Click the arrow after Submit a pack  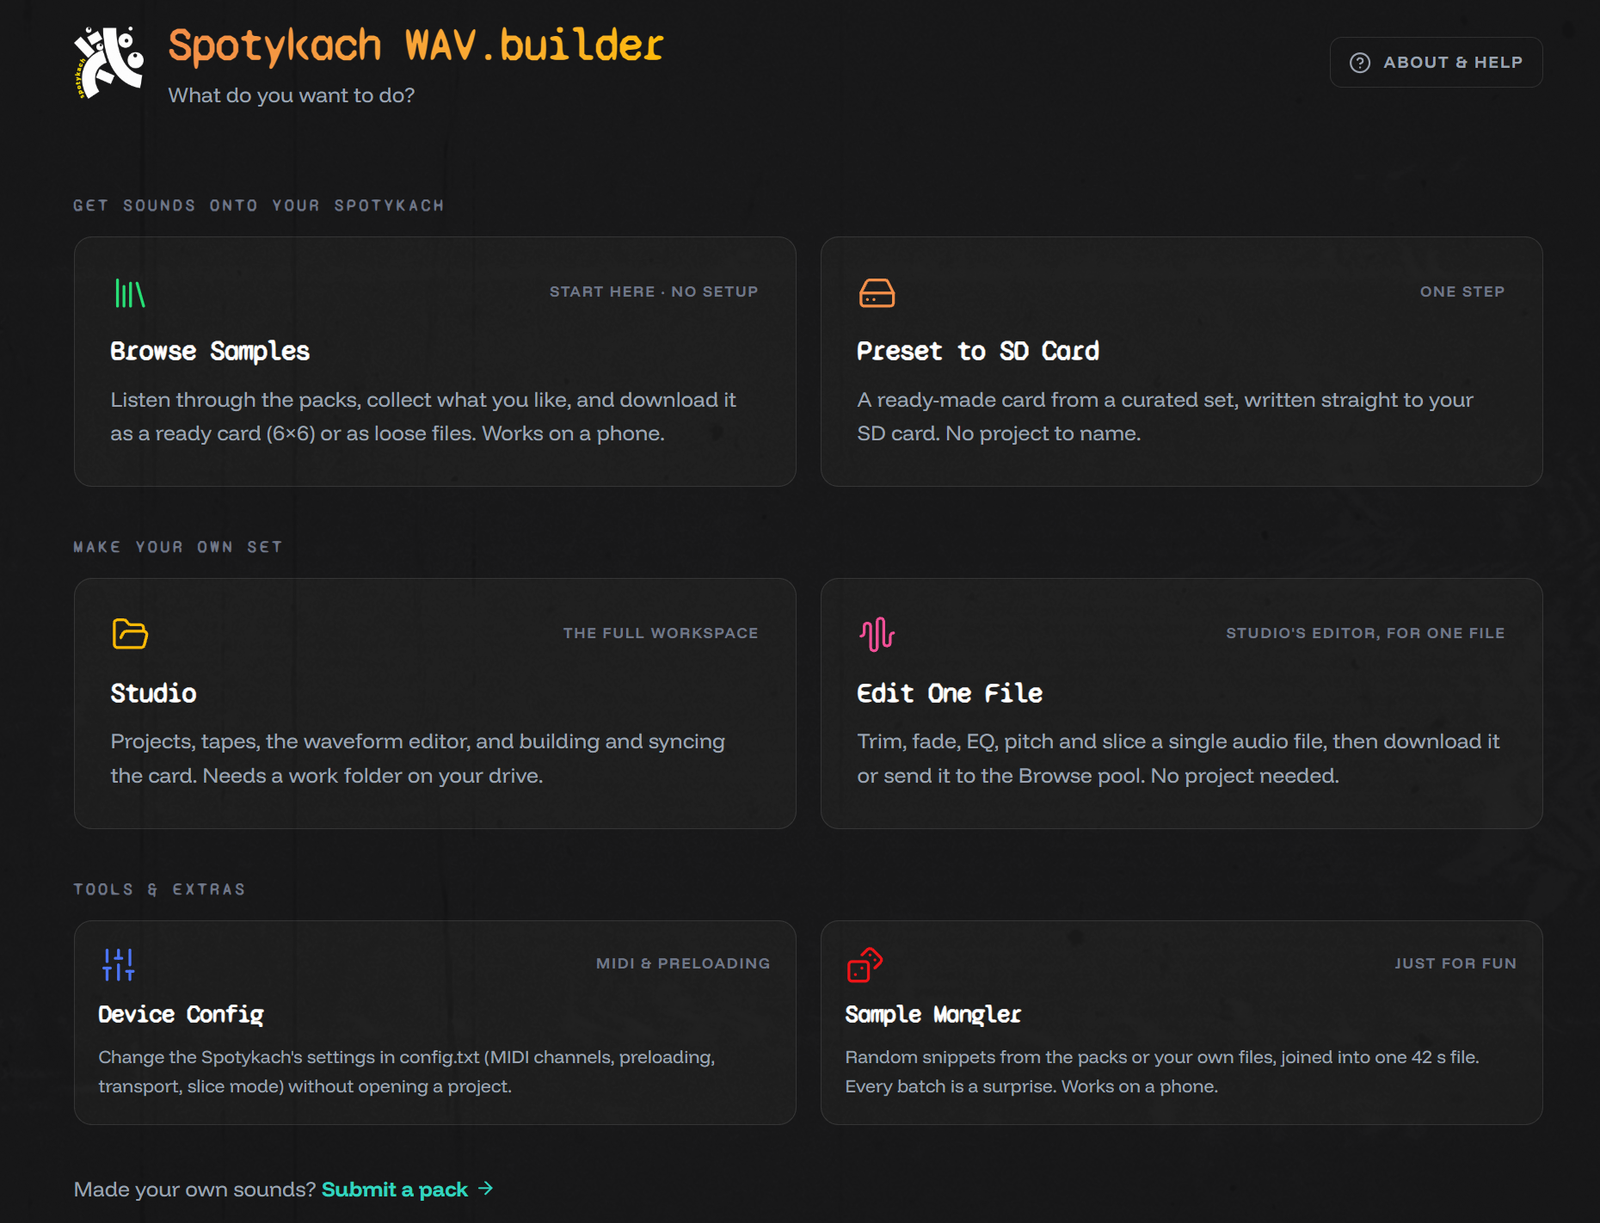[x=486, y=1188]
